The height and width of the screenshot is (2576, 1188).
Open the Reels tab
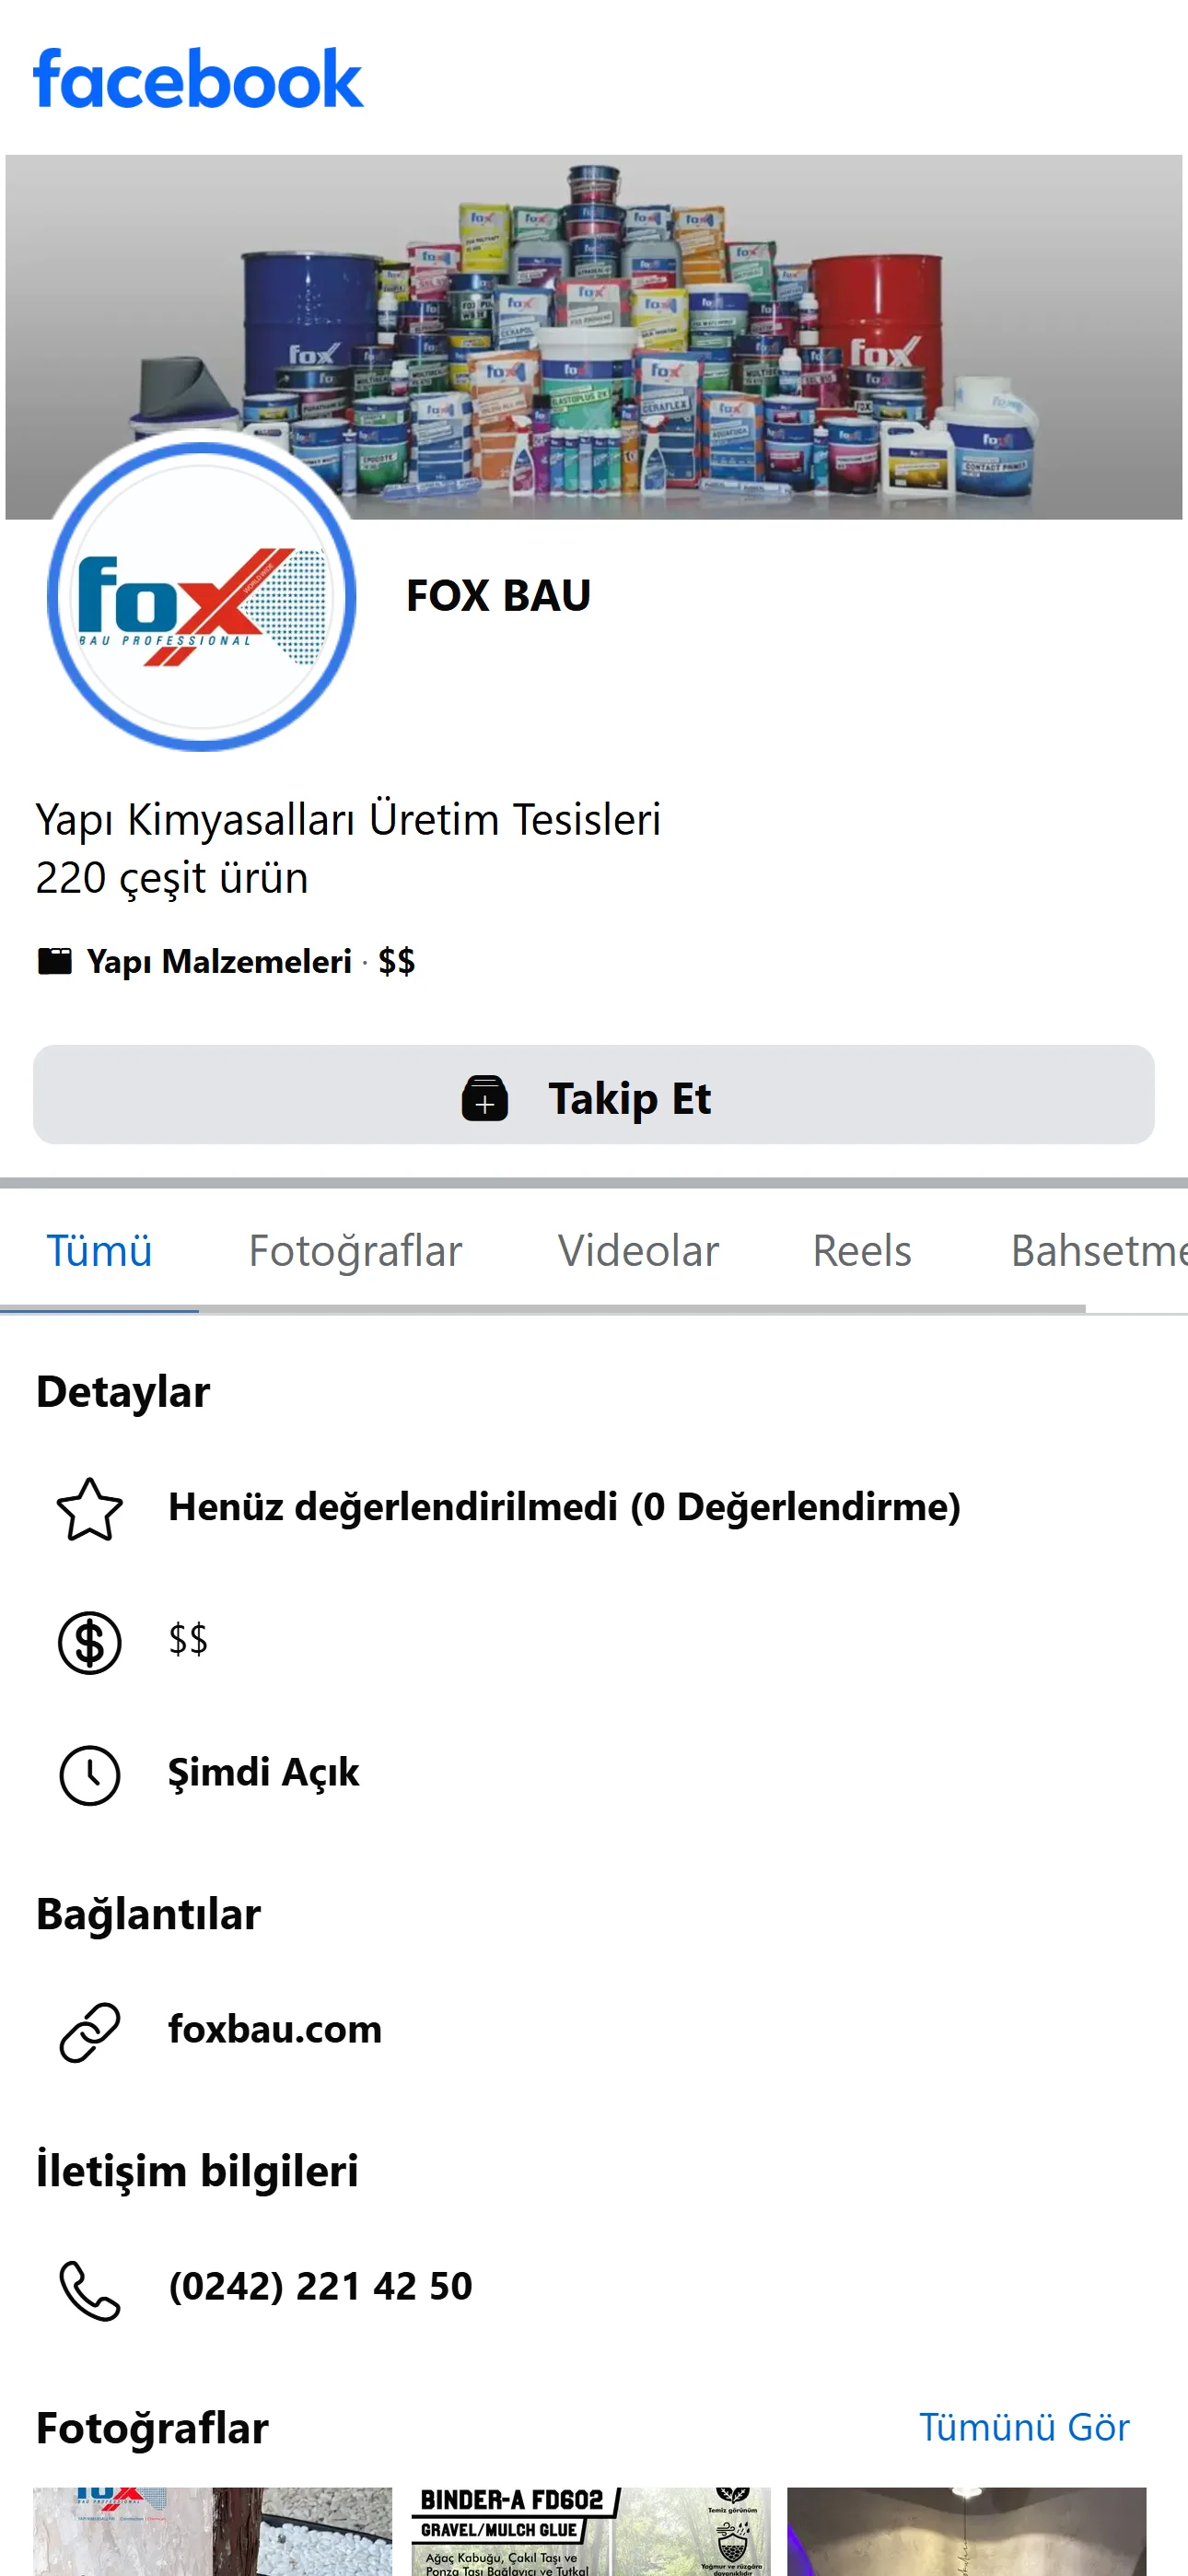(x=862, y=1251)
